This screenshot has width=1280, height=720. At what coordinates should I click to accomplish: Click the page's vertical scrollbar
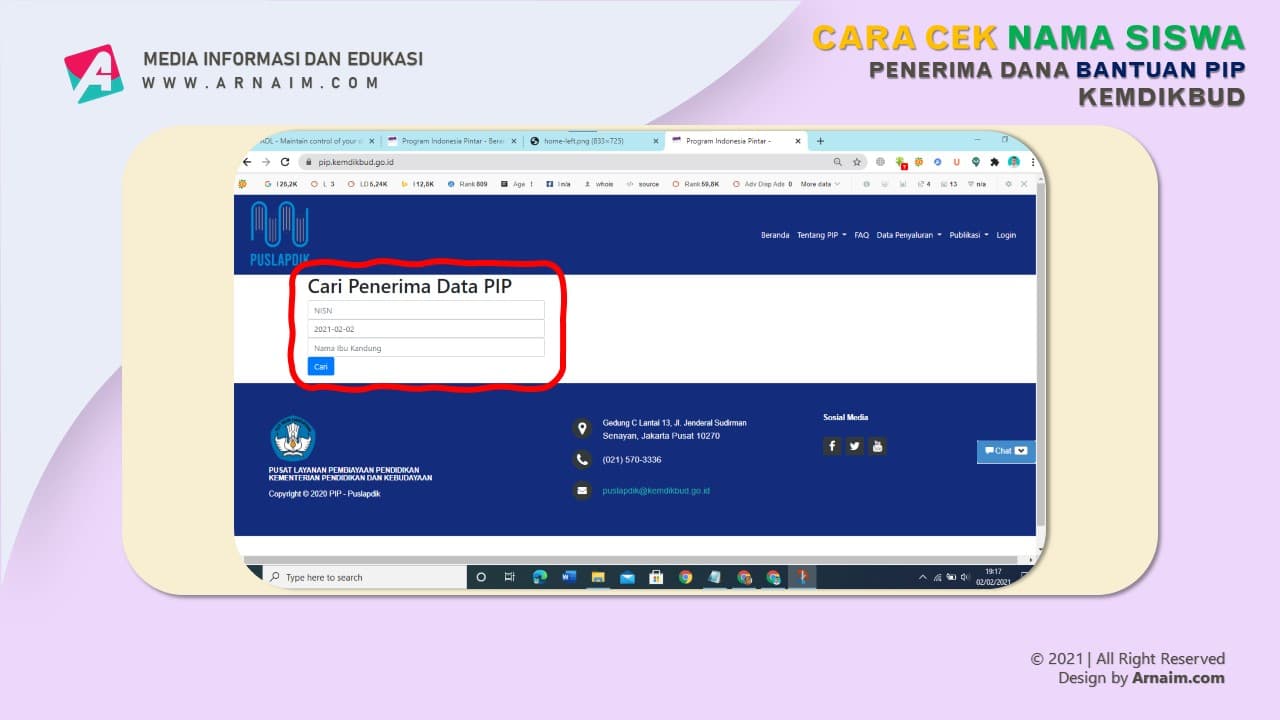tap(1041, 357)
